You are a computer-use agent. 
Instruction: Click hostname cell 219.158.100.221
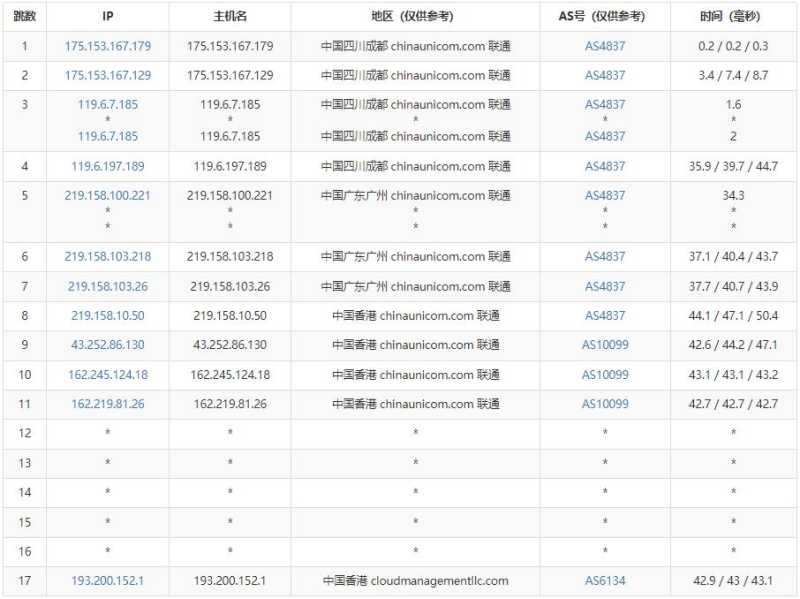pyautogui.click(x=230, y=195)
